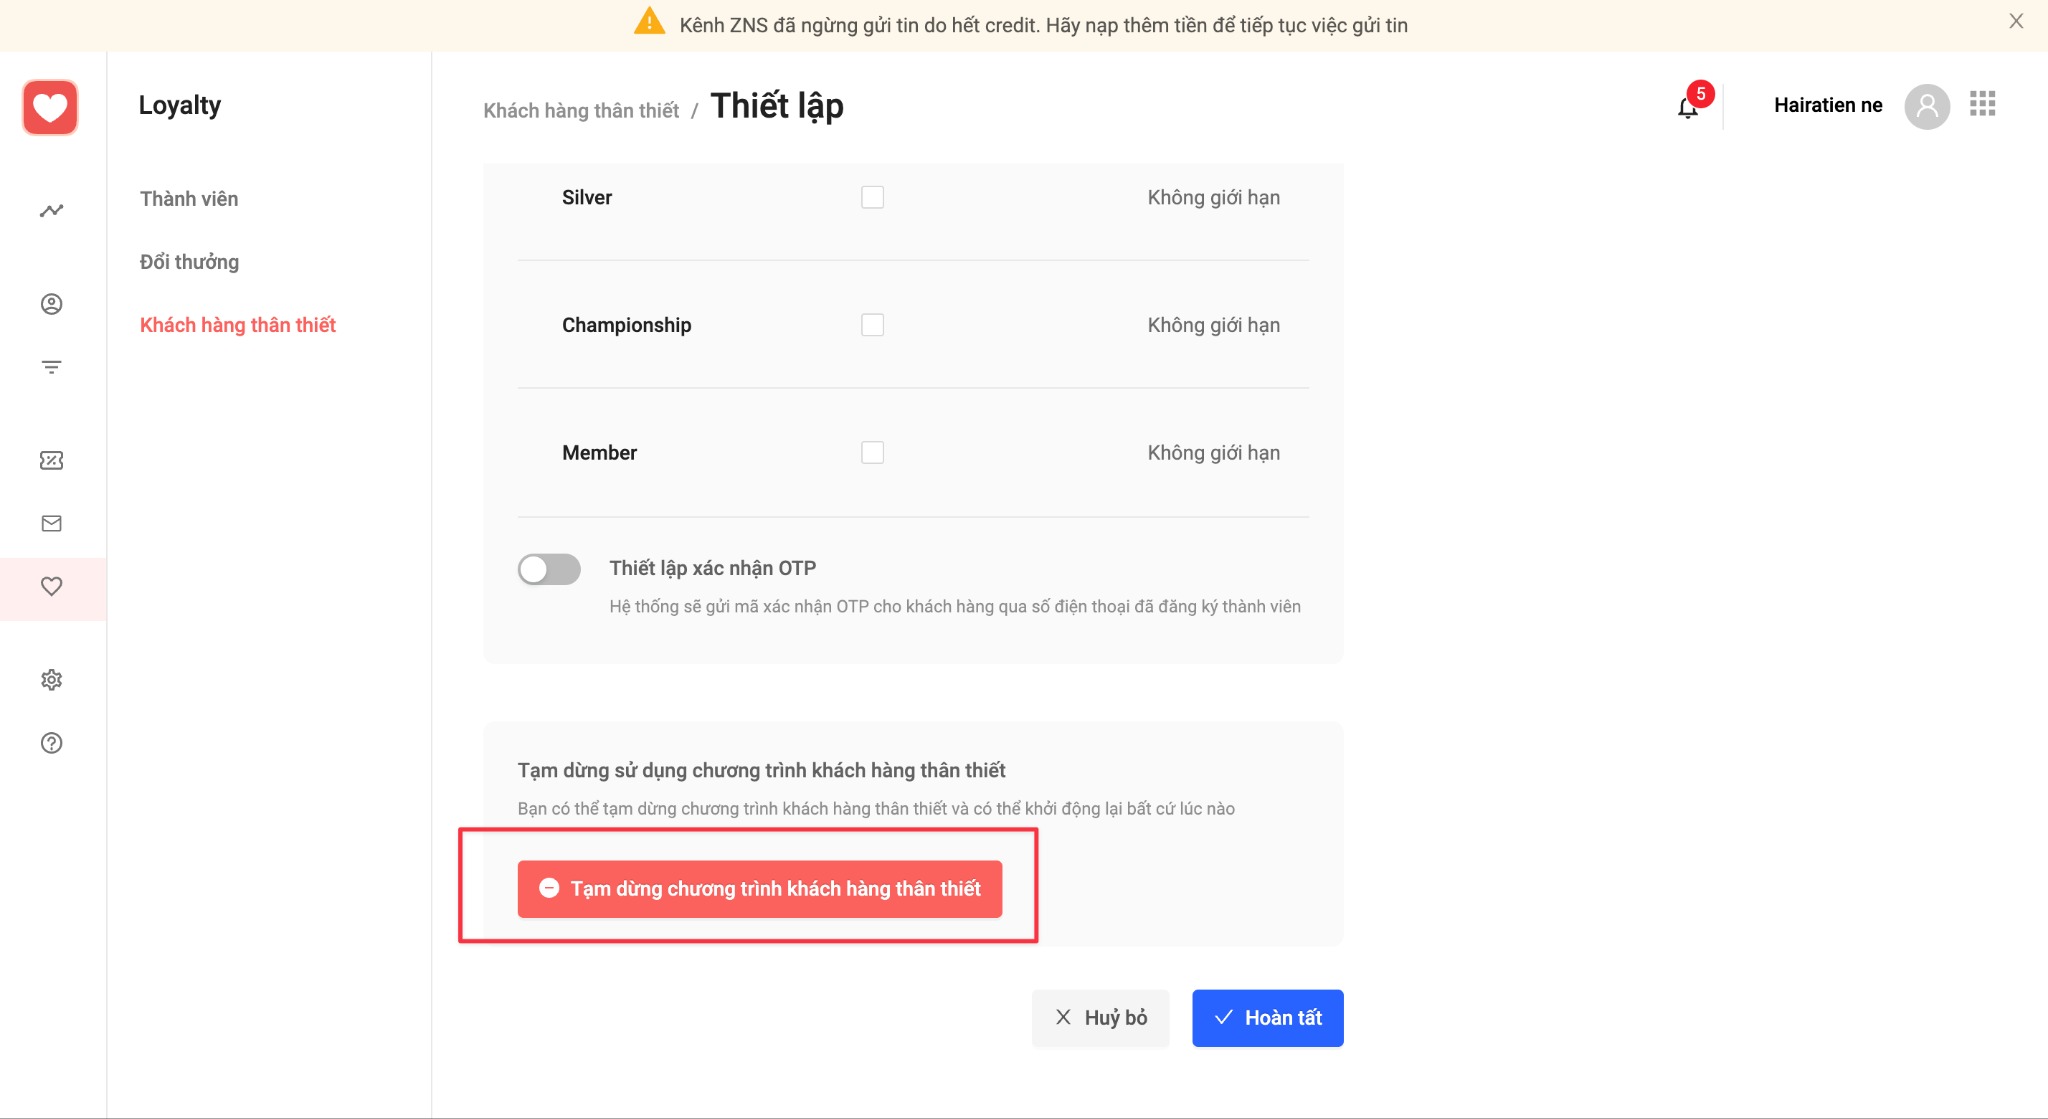Check the Silver tier checkbox
The width and height of the screenshot is (2048, 1119).
tap(872, 197)
